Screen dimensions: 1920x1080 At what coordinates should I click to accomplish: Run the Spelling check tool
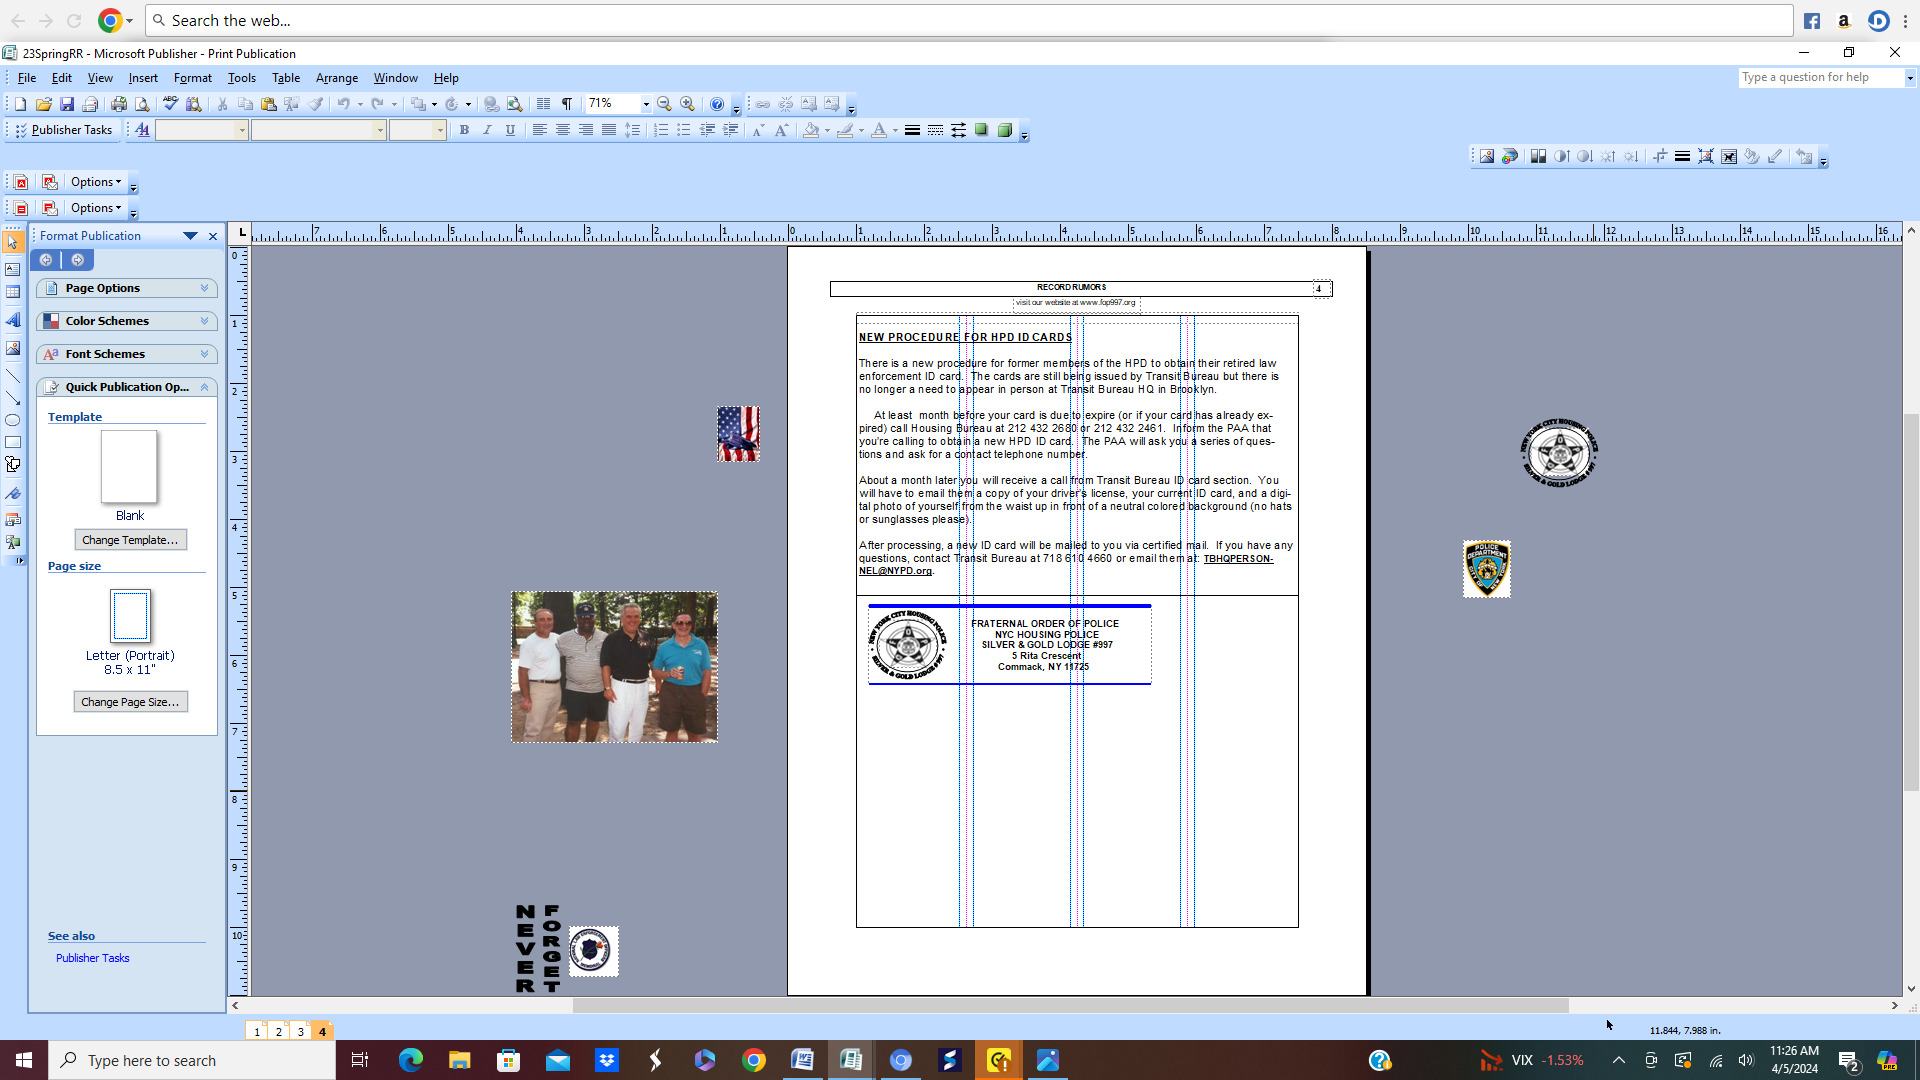click(170, 104)
